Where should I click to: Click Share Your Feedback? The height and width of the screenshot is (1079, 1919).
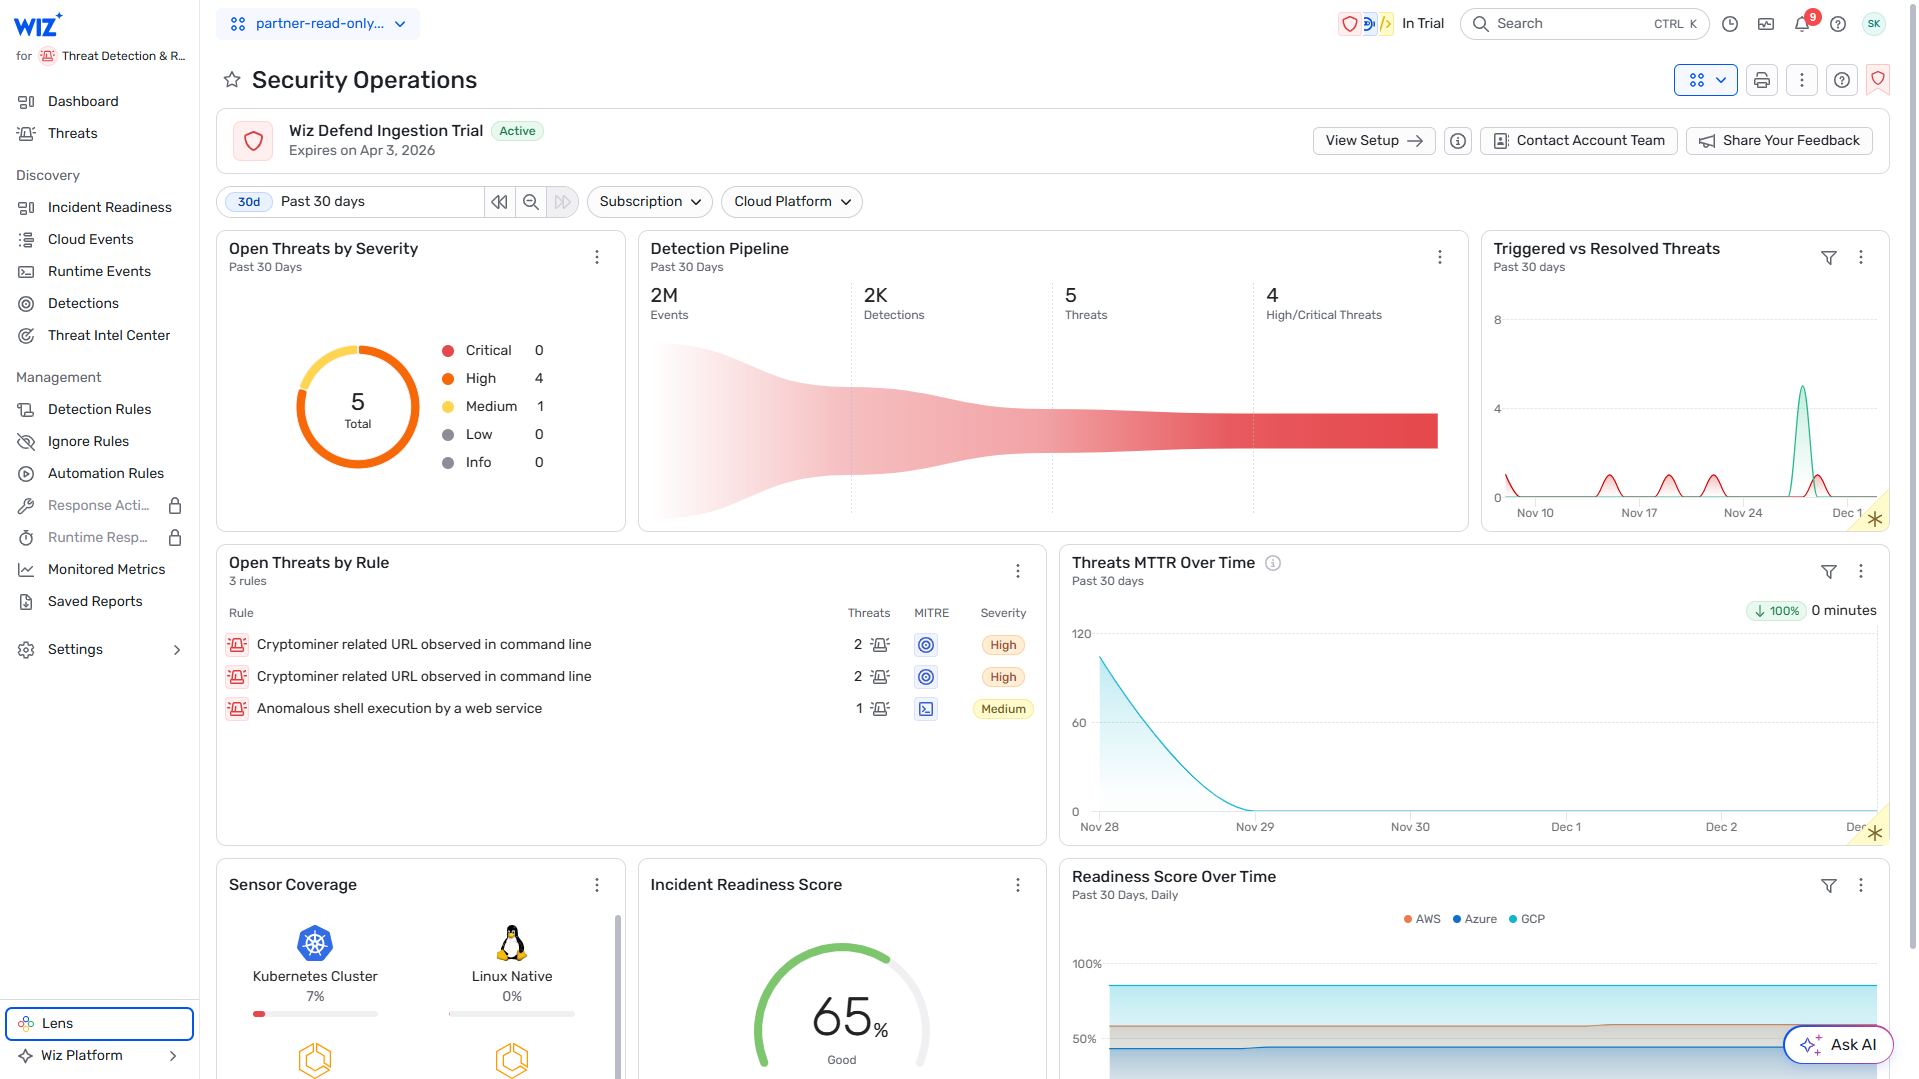coord(1778,140)
